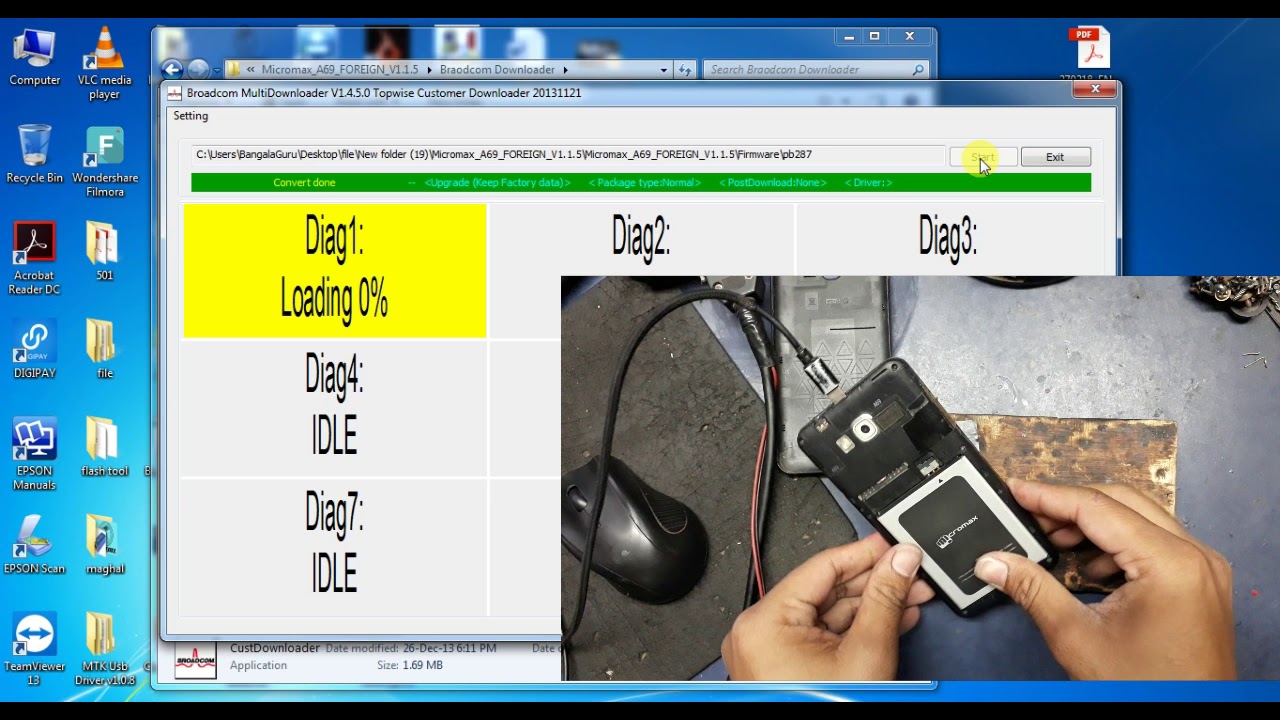This screenshot has width=1280, height=720.
Task: Expand the arrow after Broadcom Downloader breadcrumb
Action: pyautogui.click(x=565, y=70)
